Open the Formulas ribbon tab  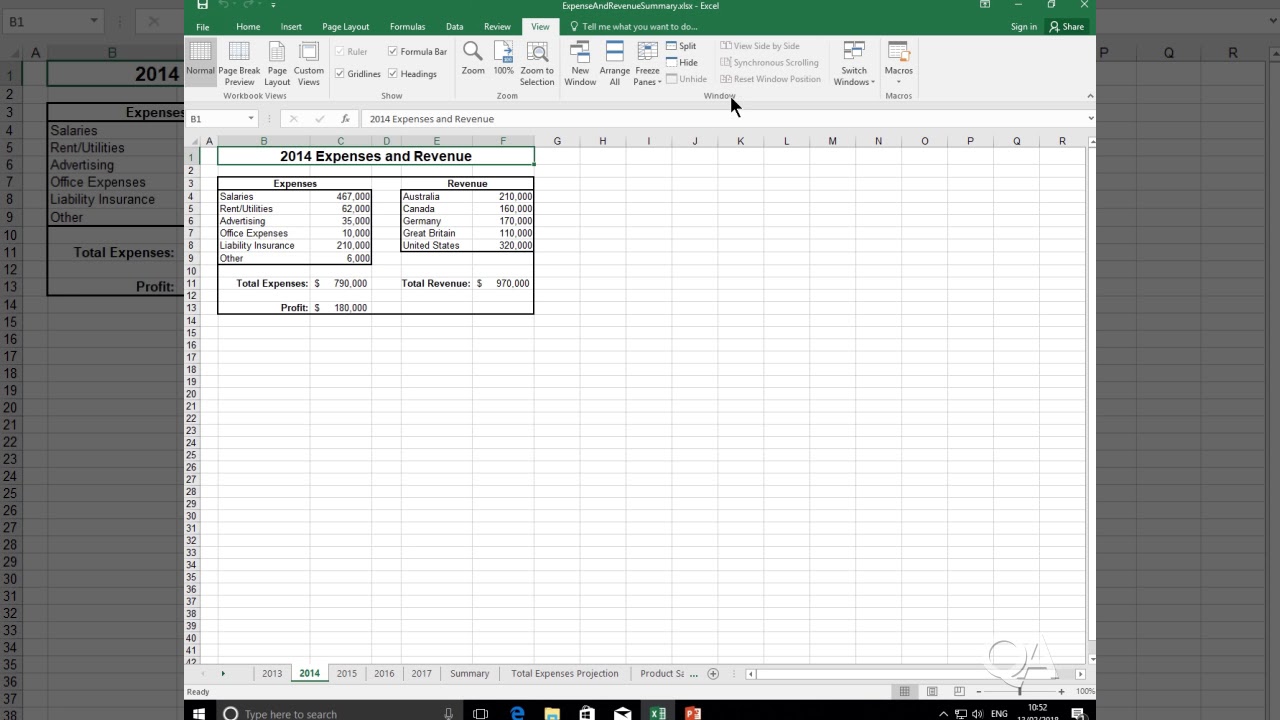pos(407,27)
